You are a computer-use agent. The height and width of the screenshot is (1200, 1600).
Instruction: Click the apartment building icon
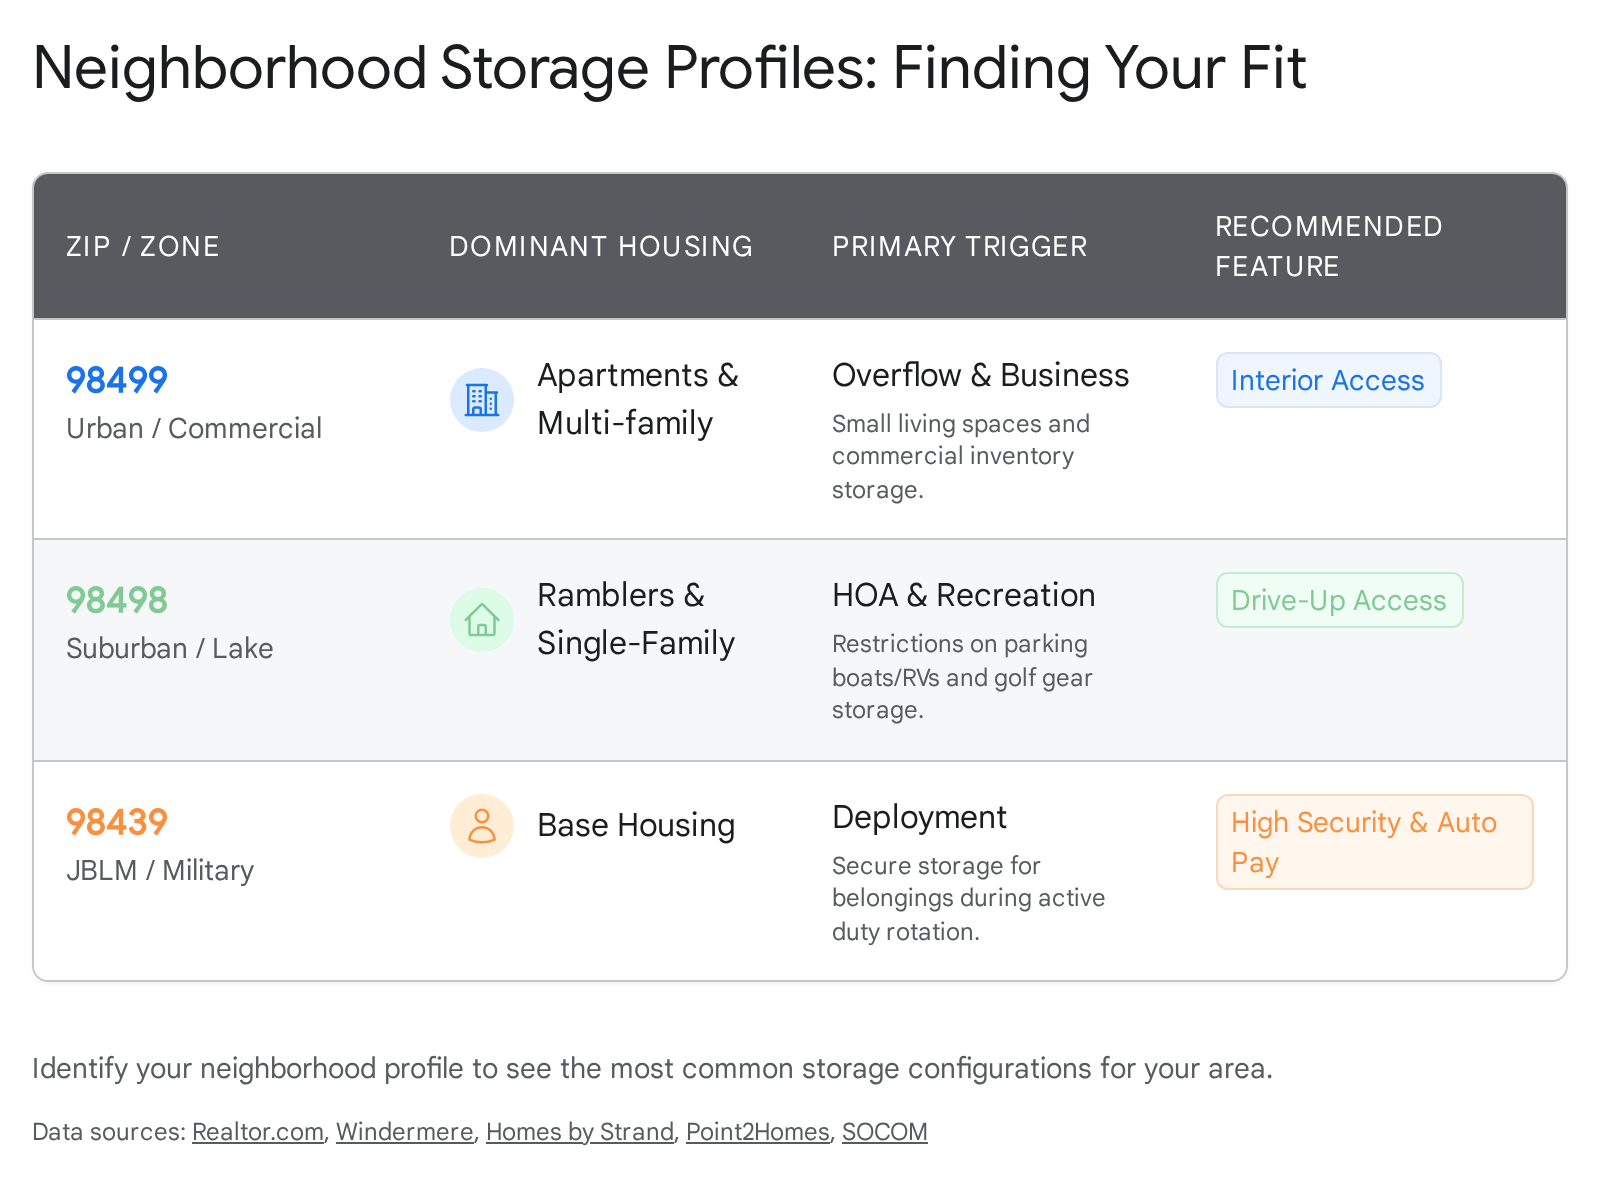tap(482, 400)
